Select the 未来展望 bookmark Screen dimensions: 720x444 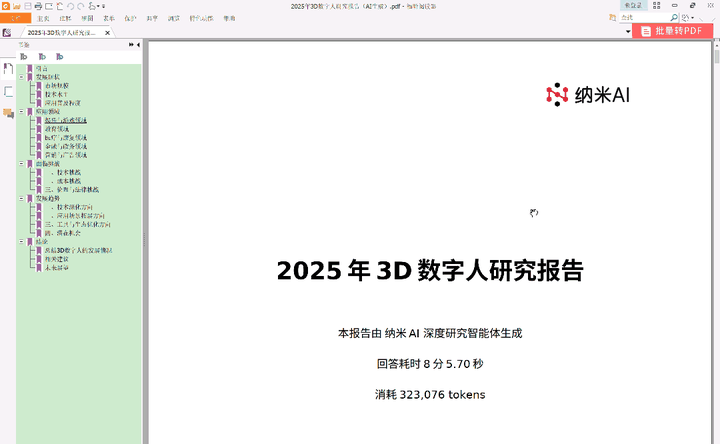pyautogui.click(x=56, y=268)
